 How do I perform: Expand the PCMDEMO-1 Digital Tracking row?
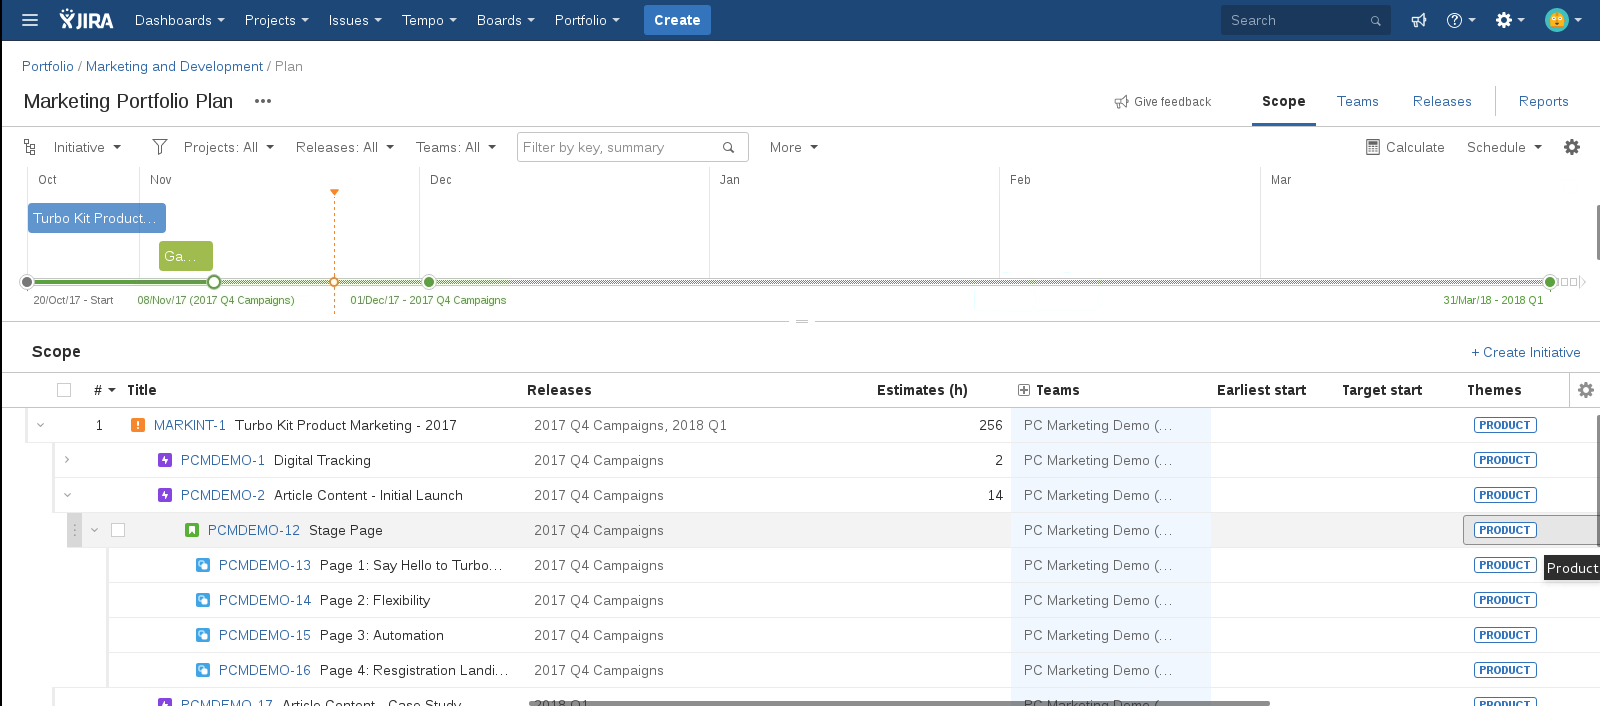pyautogui.click(x=67, y=460)
